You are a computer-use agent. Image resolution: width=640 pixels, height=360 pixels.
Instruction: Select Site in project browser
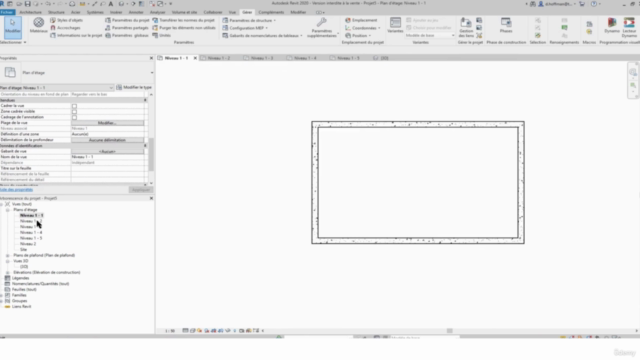coord(23,250)
